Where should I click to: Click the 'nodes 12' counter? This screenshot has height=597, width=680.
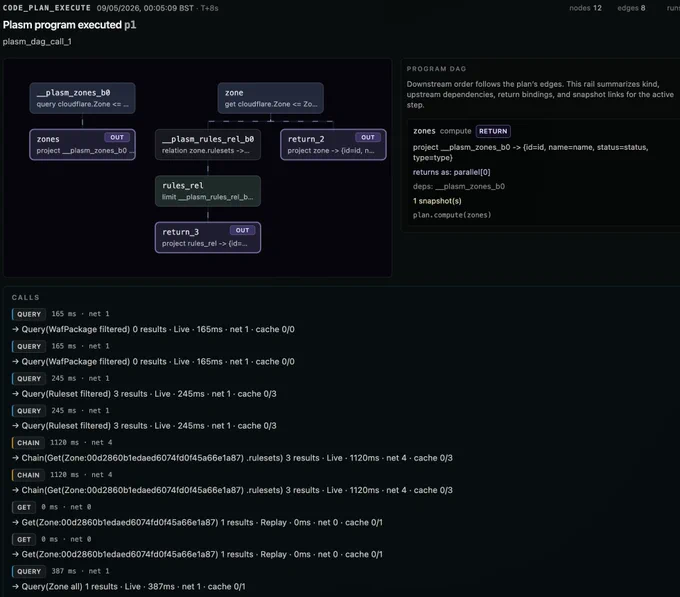pos(585,8)
